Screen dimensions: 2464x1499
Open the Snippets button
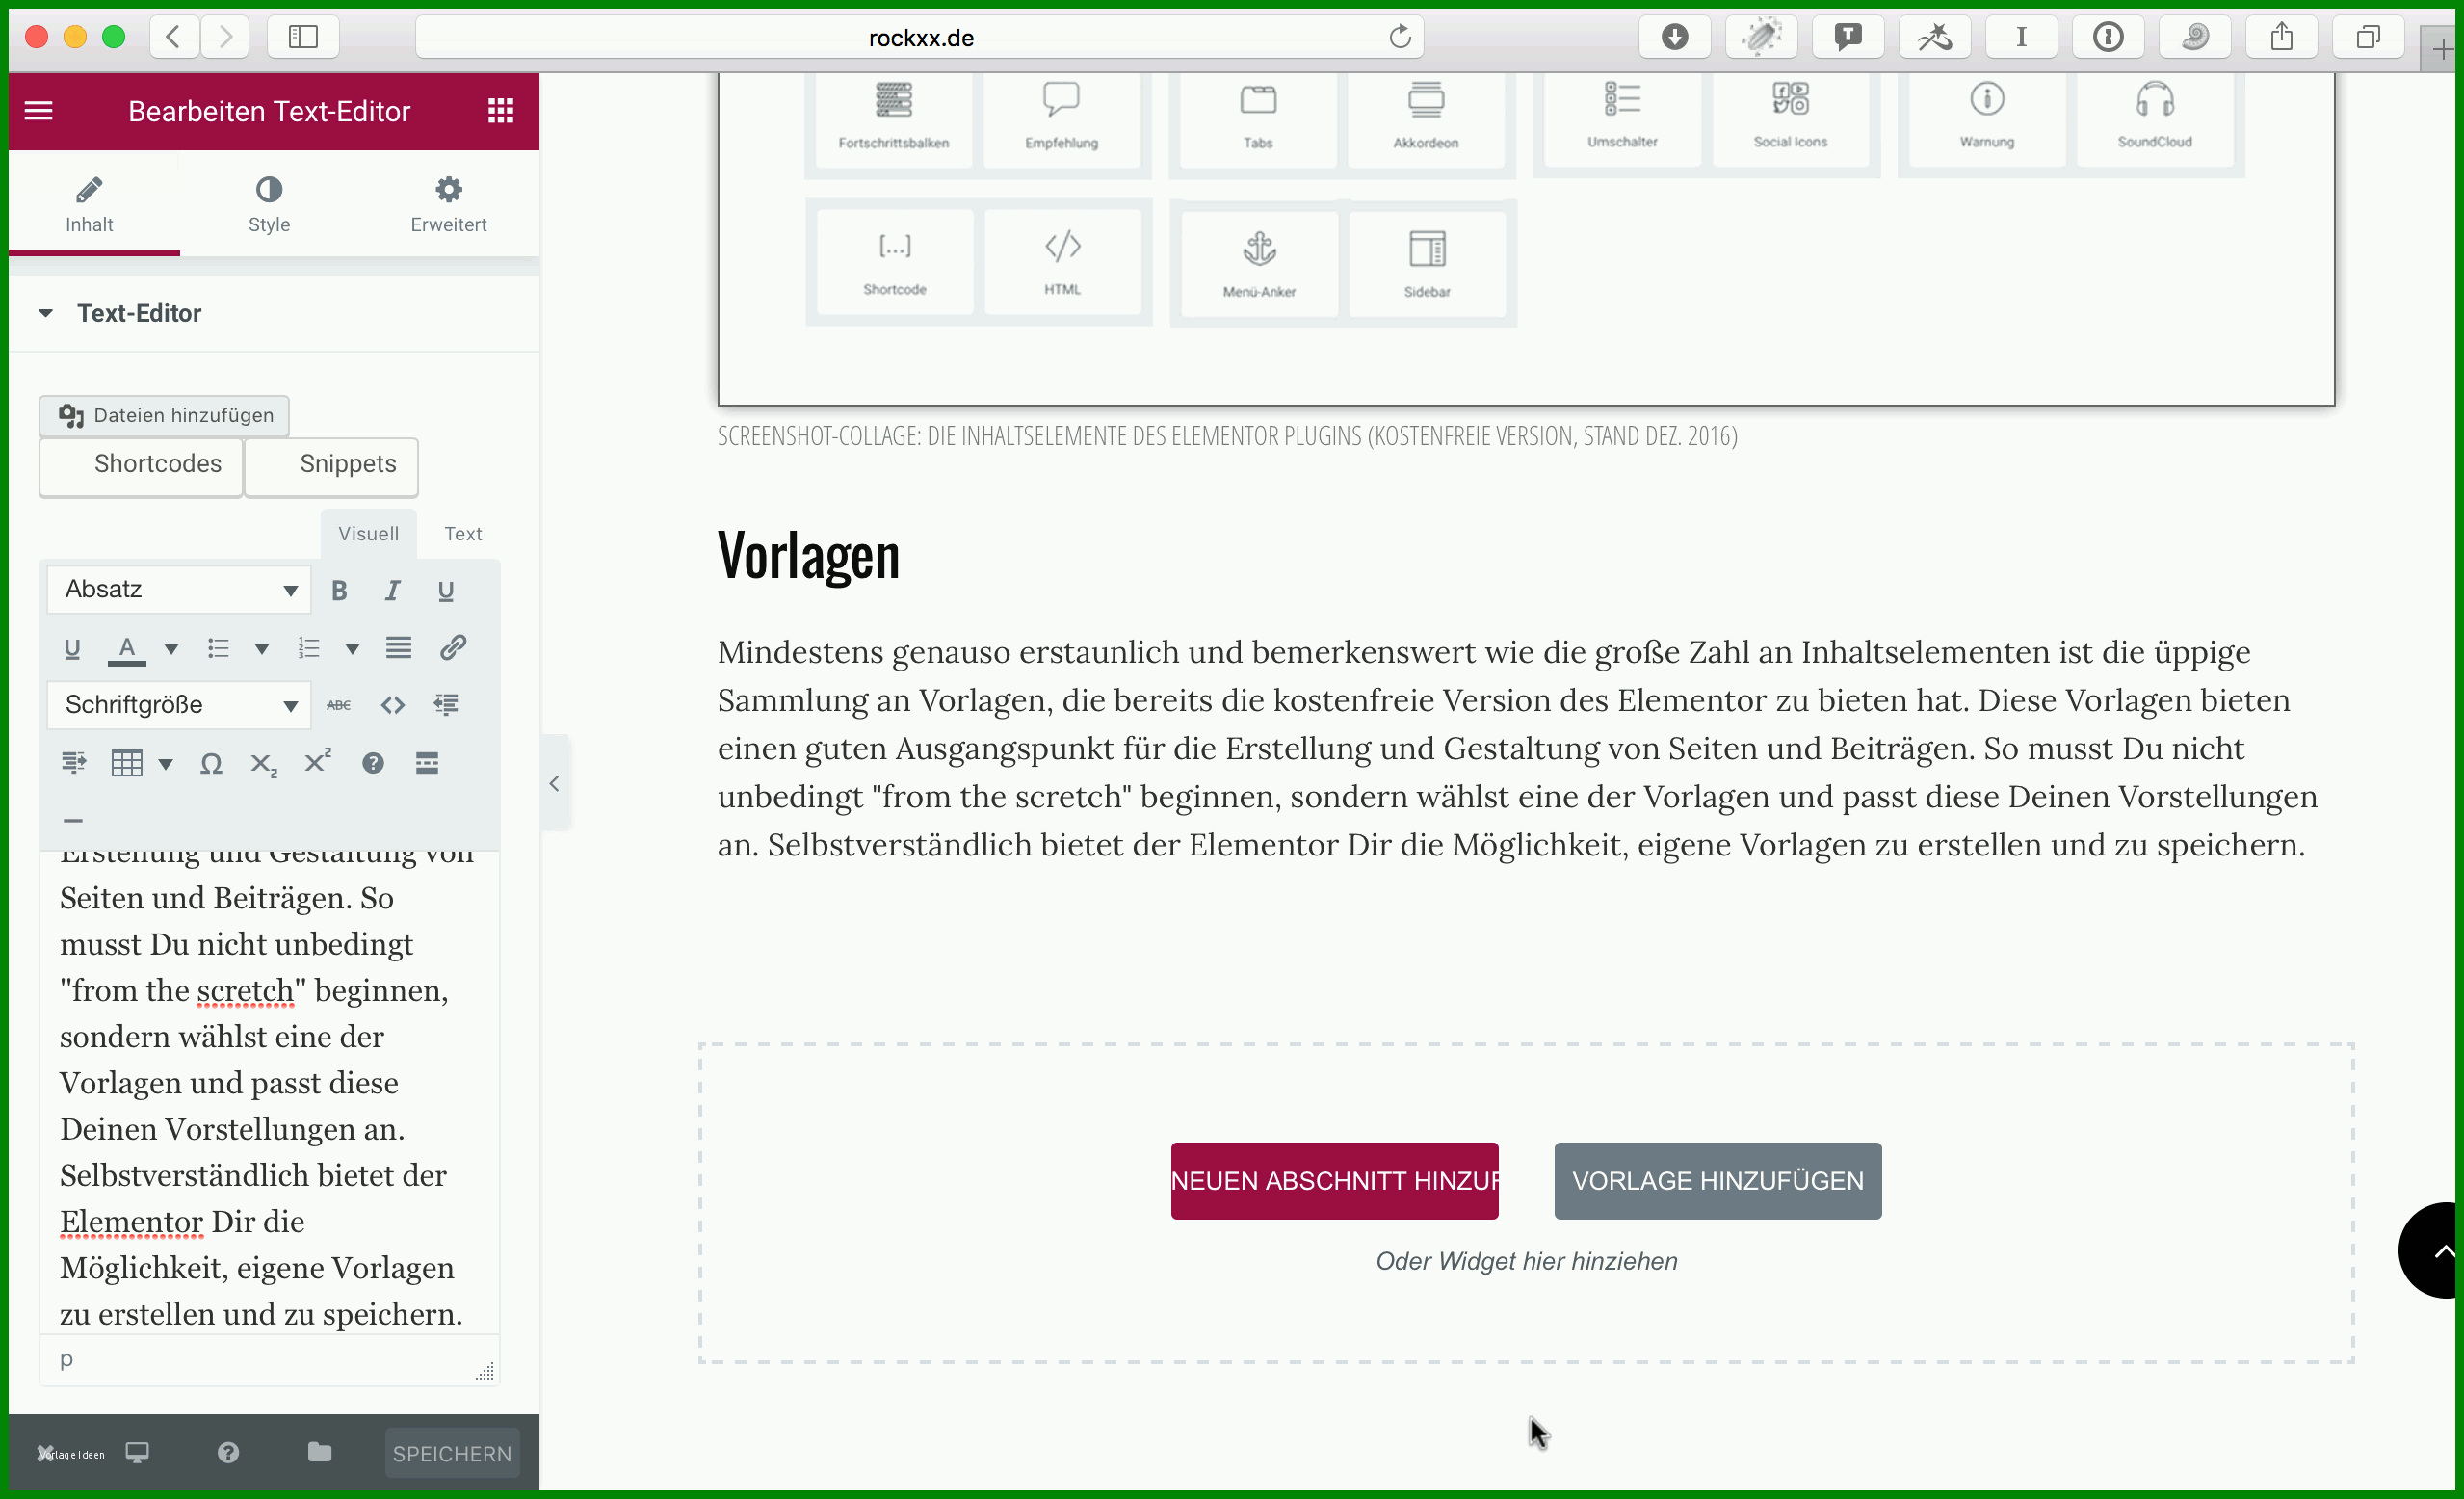click(x=332, y=465)
